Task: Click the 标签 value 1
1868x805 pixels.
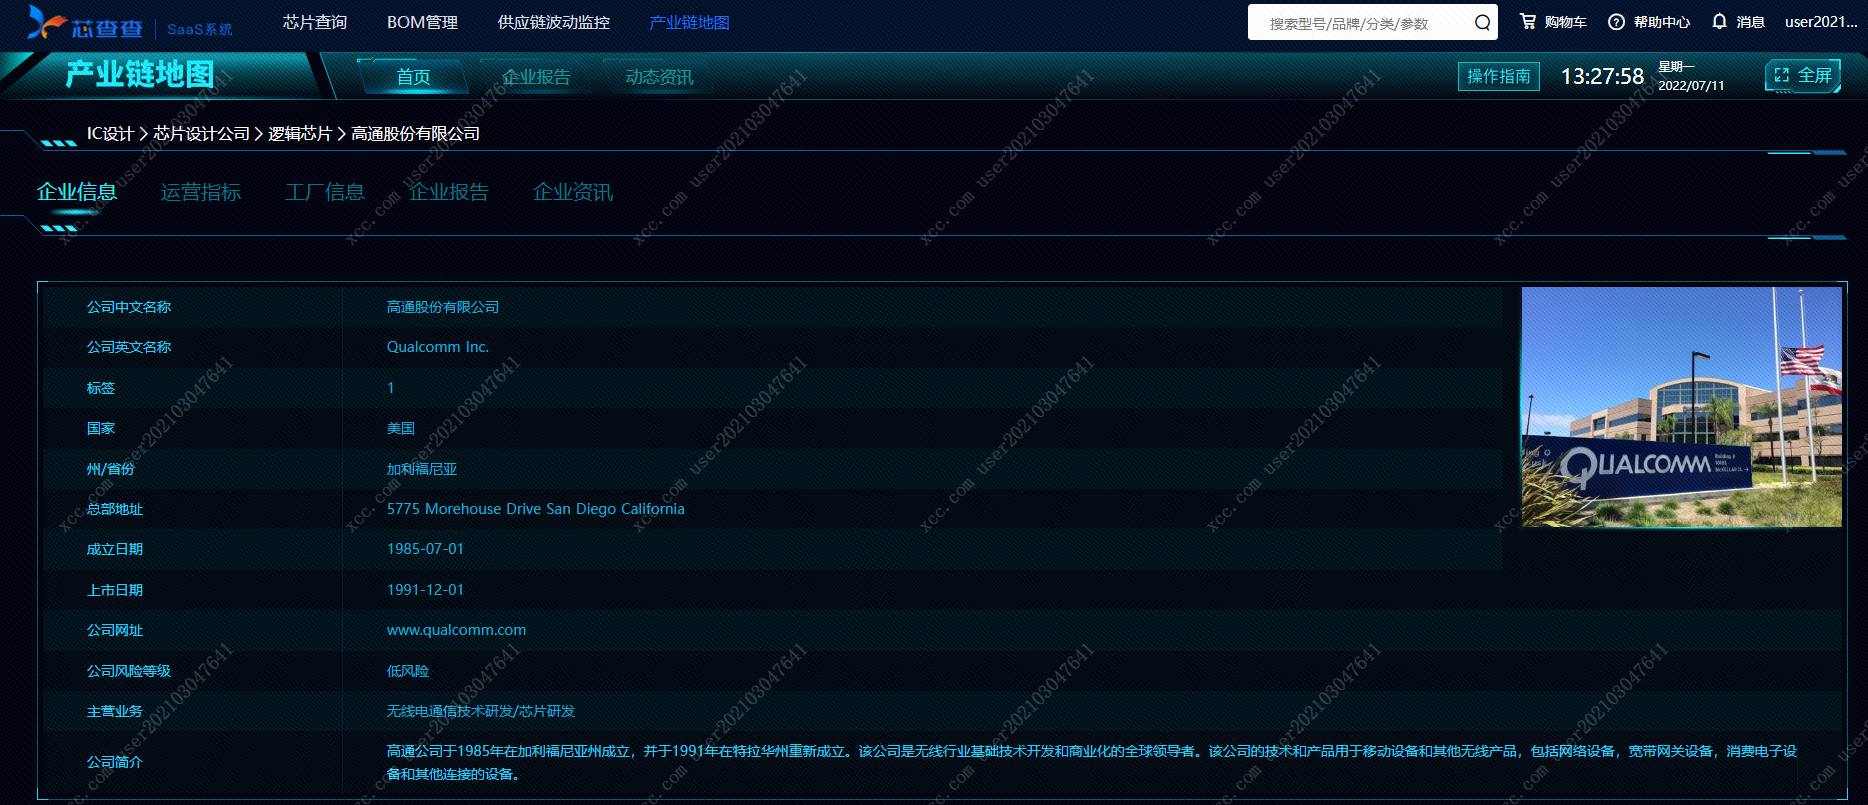Action: point(391,388)
